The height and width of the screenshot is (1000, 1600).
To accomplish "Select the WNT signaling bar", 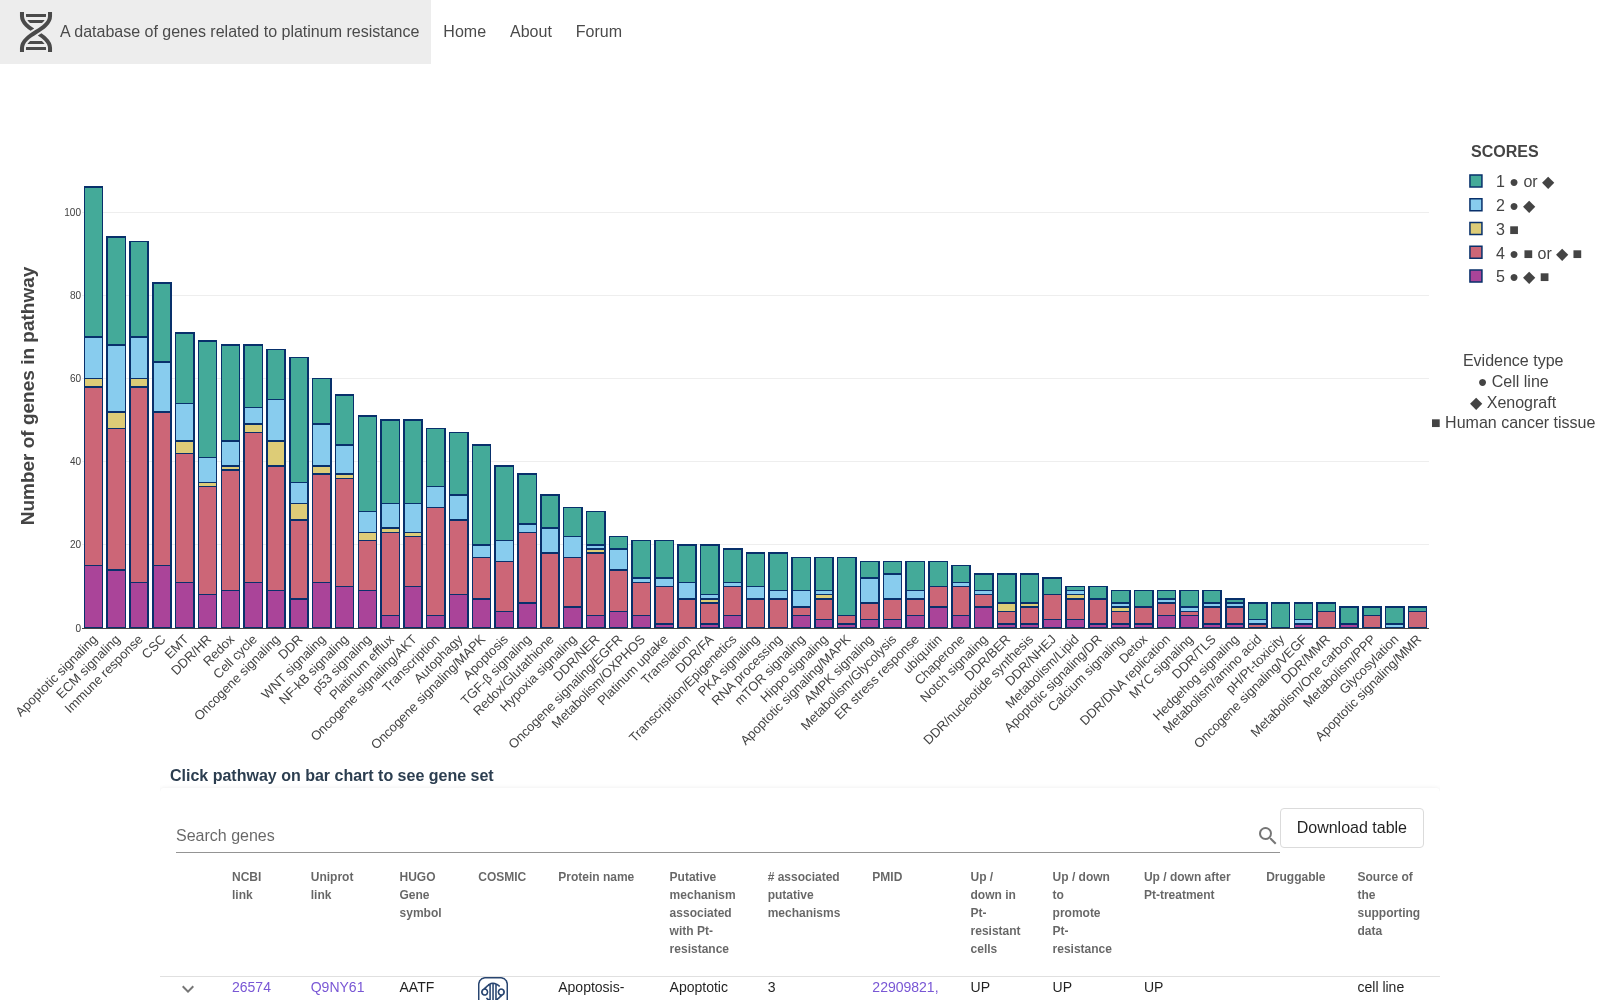I will 321,503.
